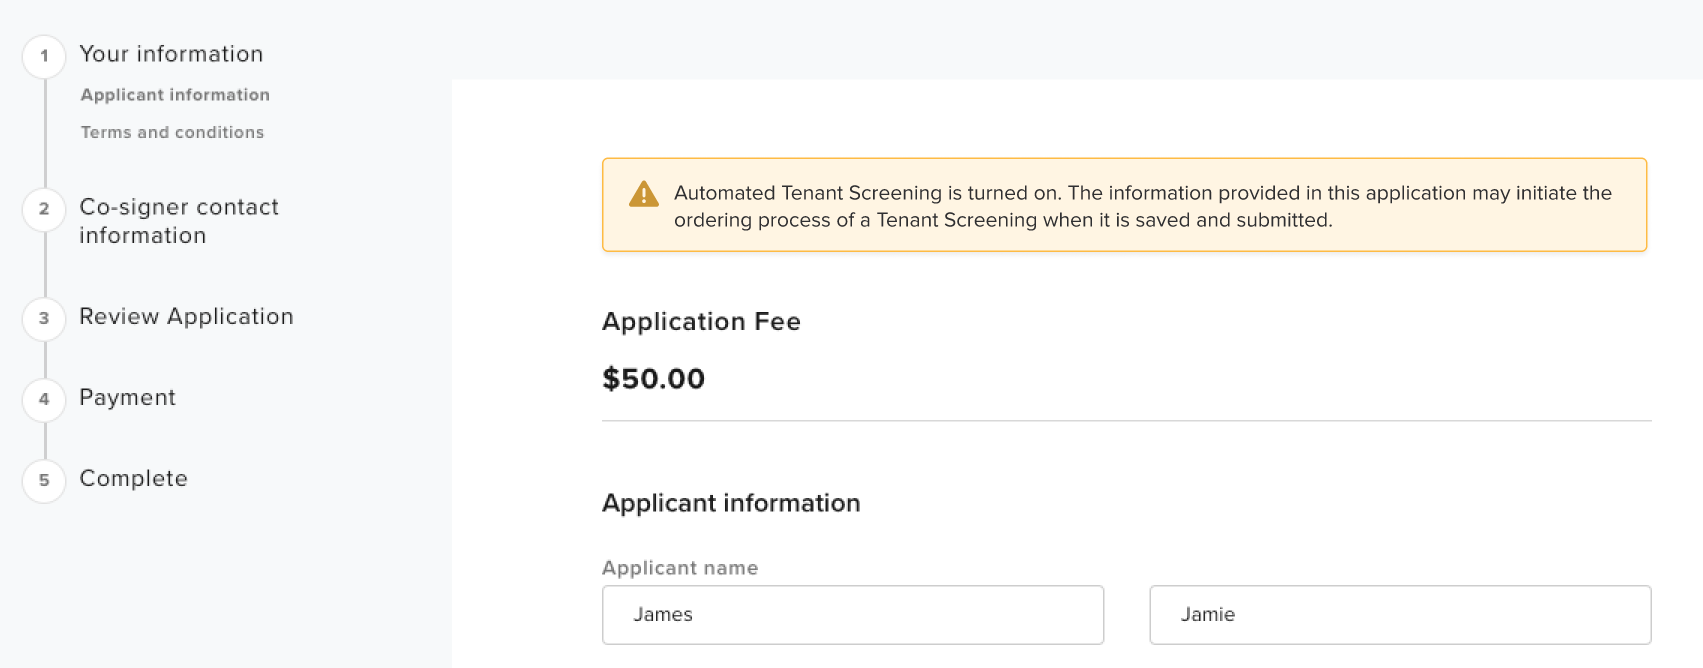Click the Application Fee heading
The height and width of the screenshot is (668, 1703).
(x=701, y=322)
